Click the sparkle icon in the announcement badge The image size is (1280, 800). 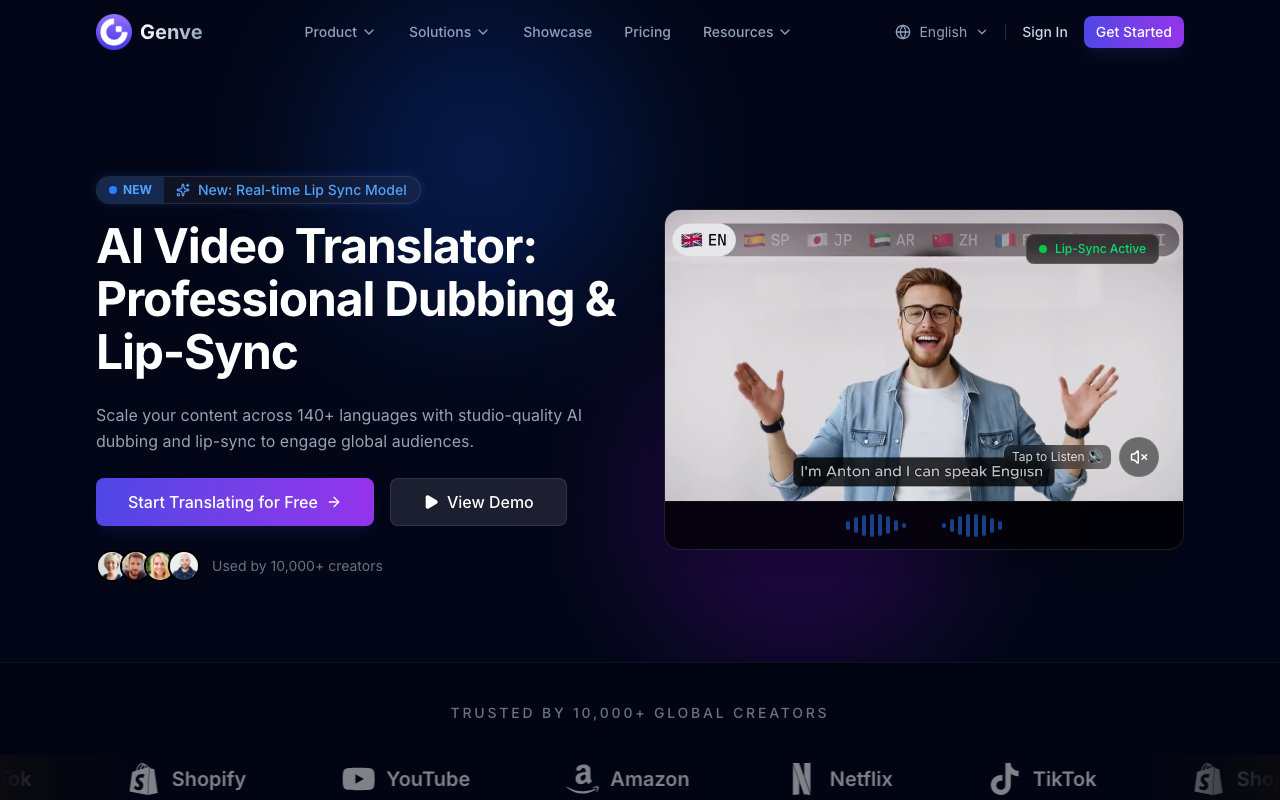coord(183,190)
